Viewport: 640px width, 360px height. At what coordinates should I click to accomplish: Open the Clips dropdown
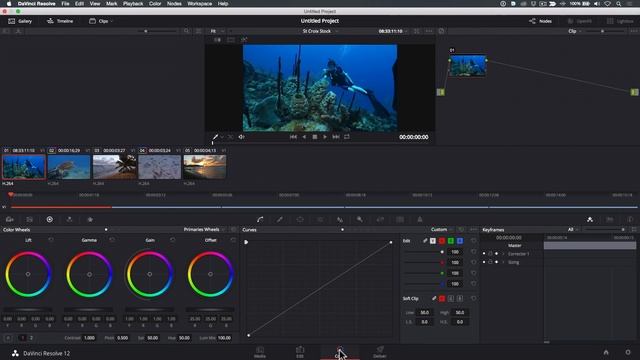pyautogui.click(x=101, y=21)
